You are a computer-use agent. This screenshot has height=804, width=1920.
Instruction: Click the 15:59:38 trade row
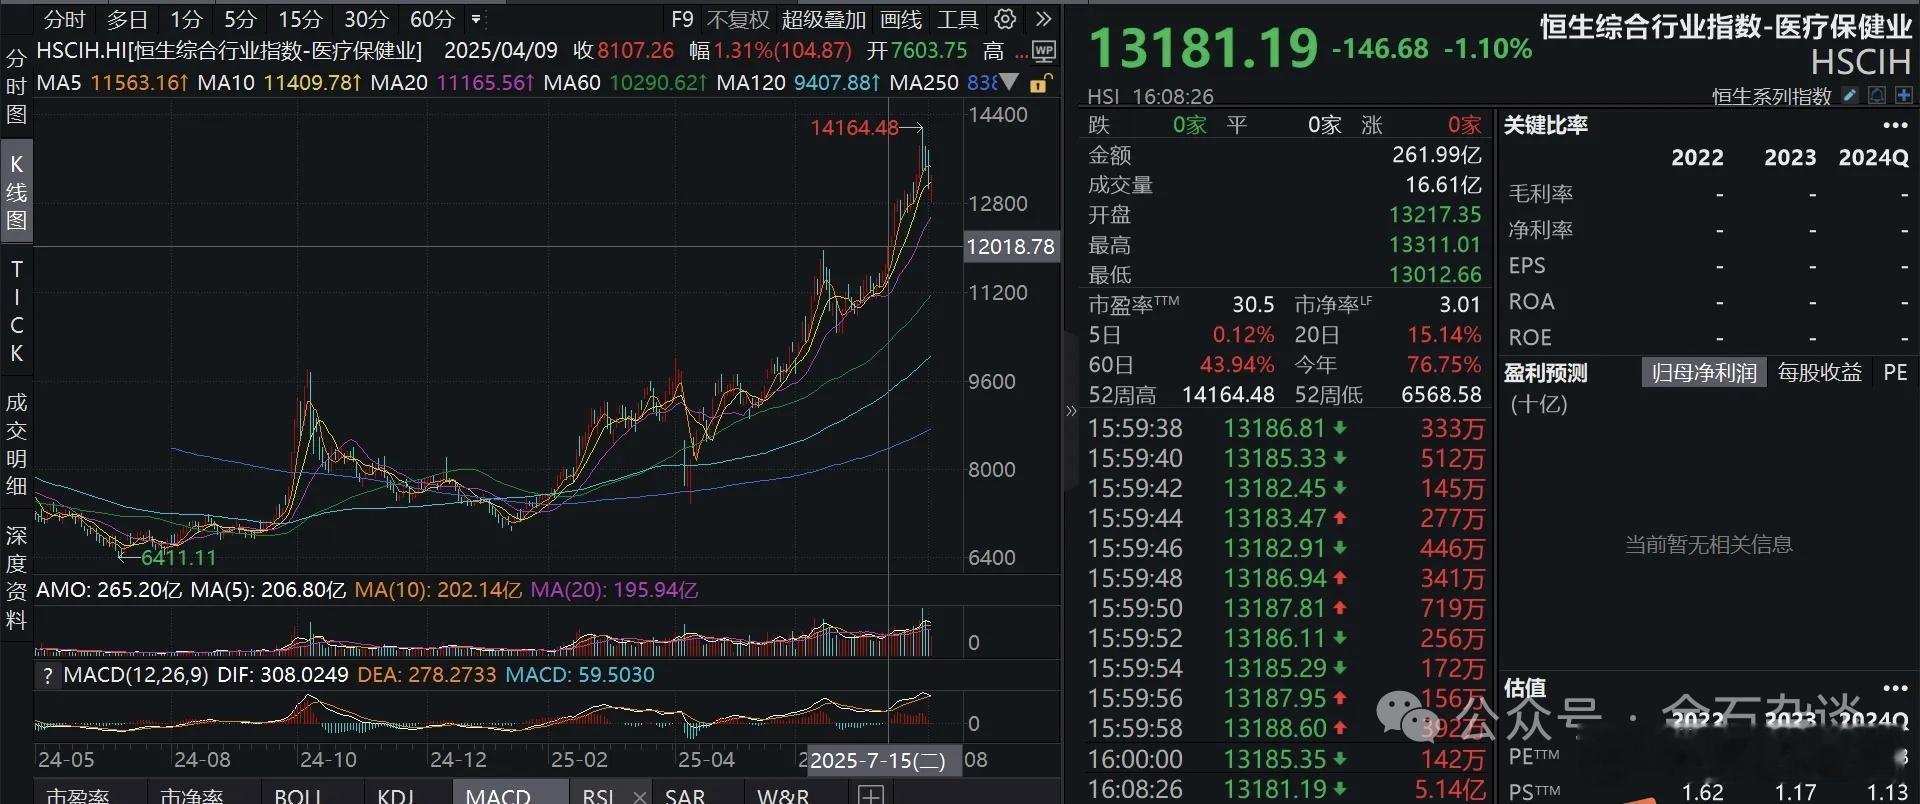coord(1287,429)
